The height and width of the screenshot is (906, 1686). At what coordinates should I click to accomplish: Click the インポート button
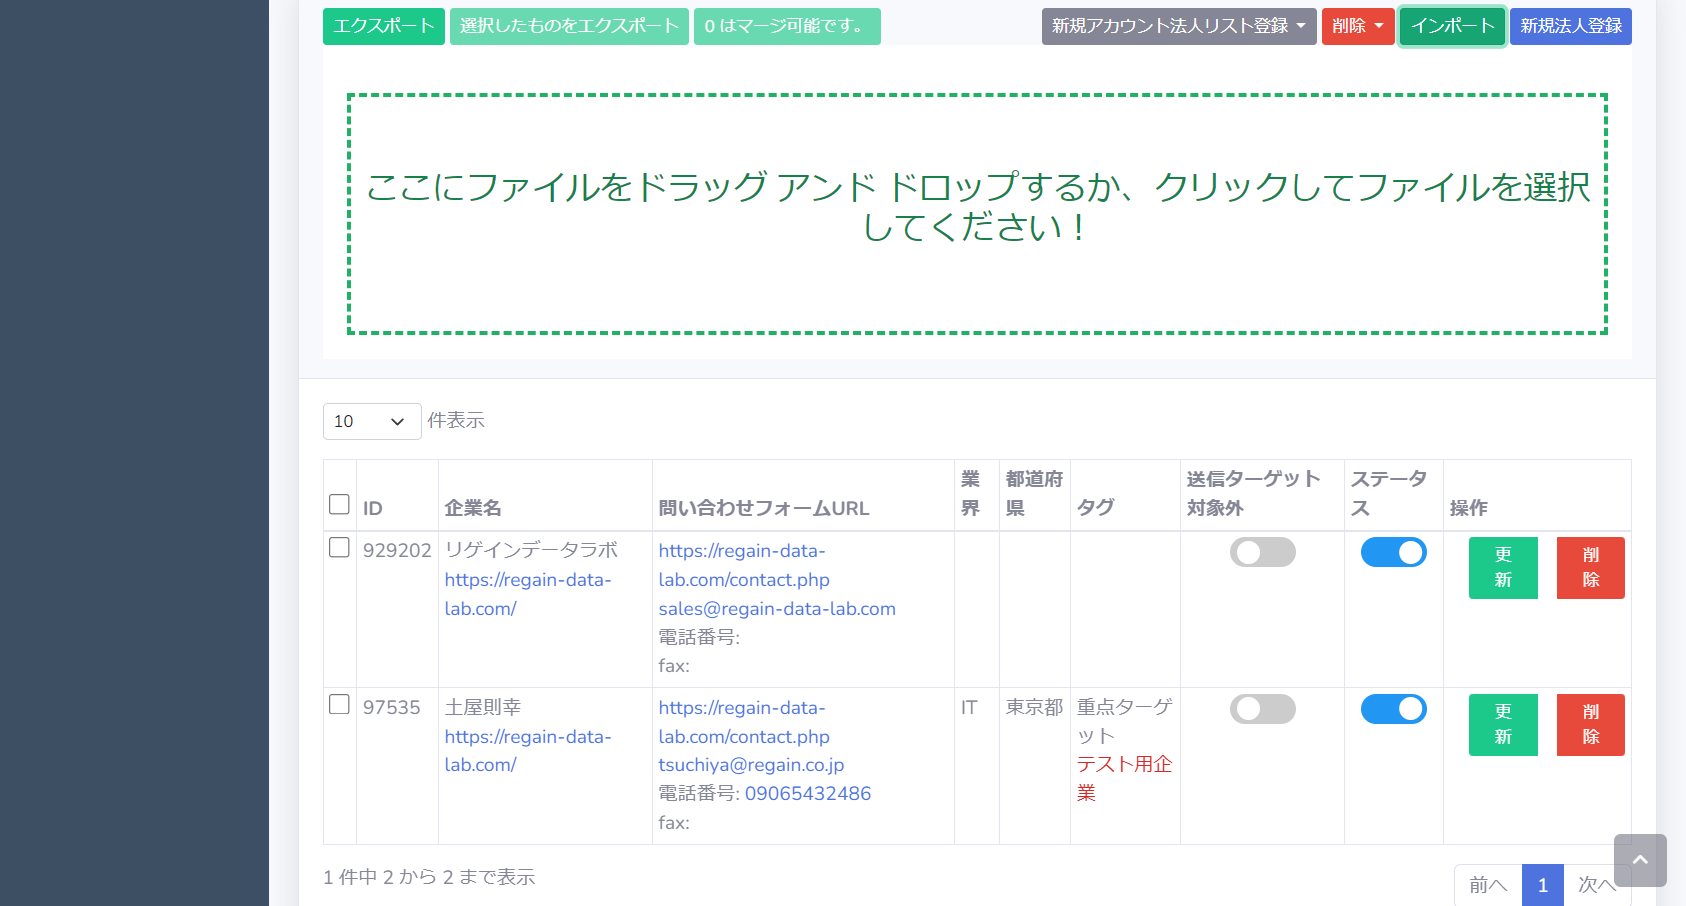click(1452, 26)
